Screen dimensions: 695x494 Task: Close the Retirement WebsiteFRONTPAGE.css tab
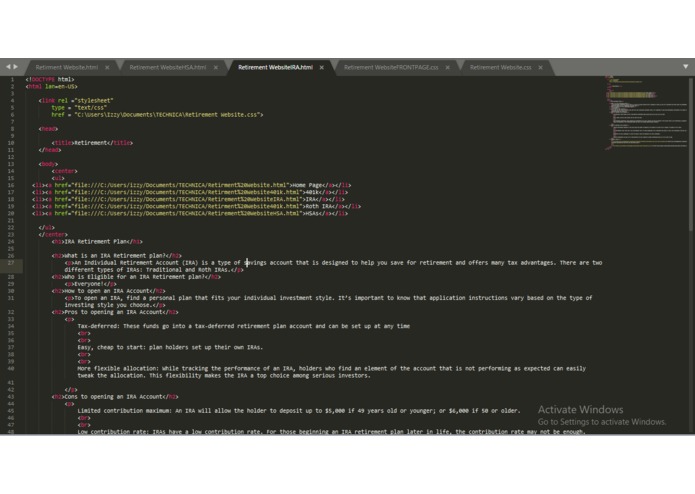pos(448,68)
